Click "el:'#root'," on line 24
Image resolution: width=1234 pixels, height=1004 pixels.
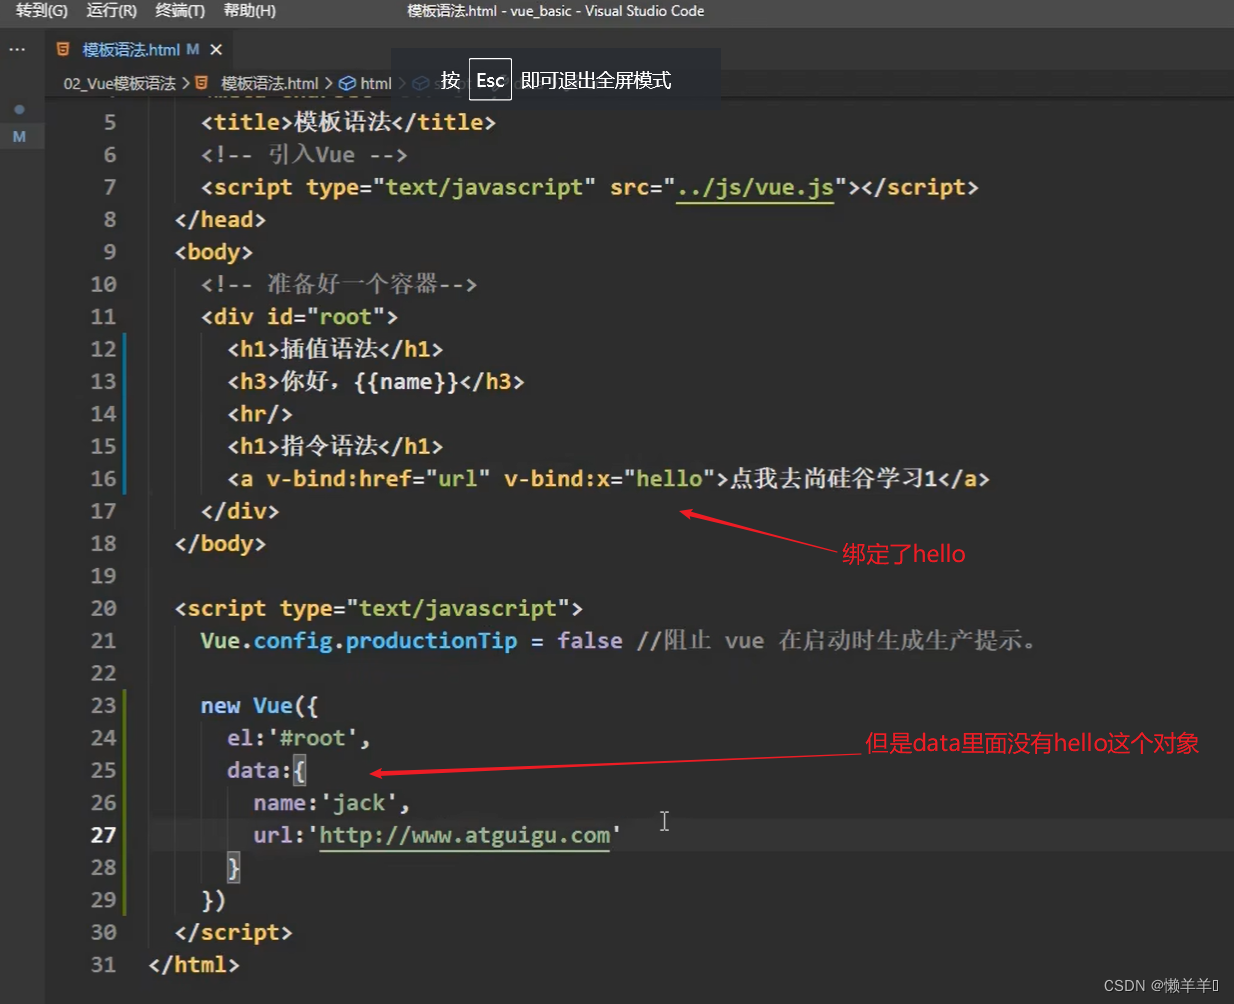[299, 738]
